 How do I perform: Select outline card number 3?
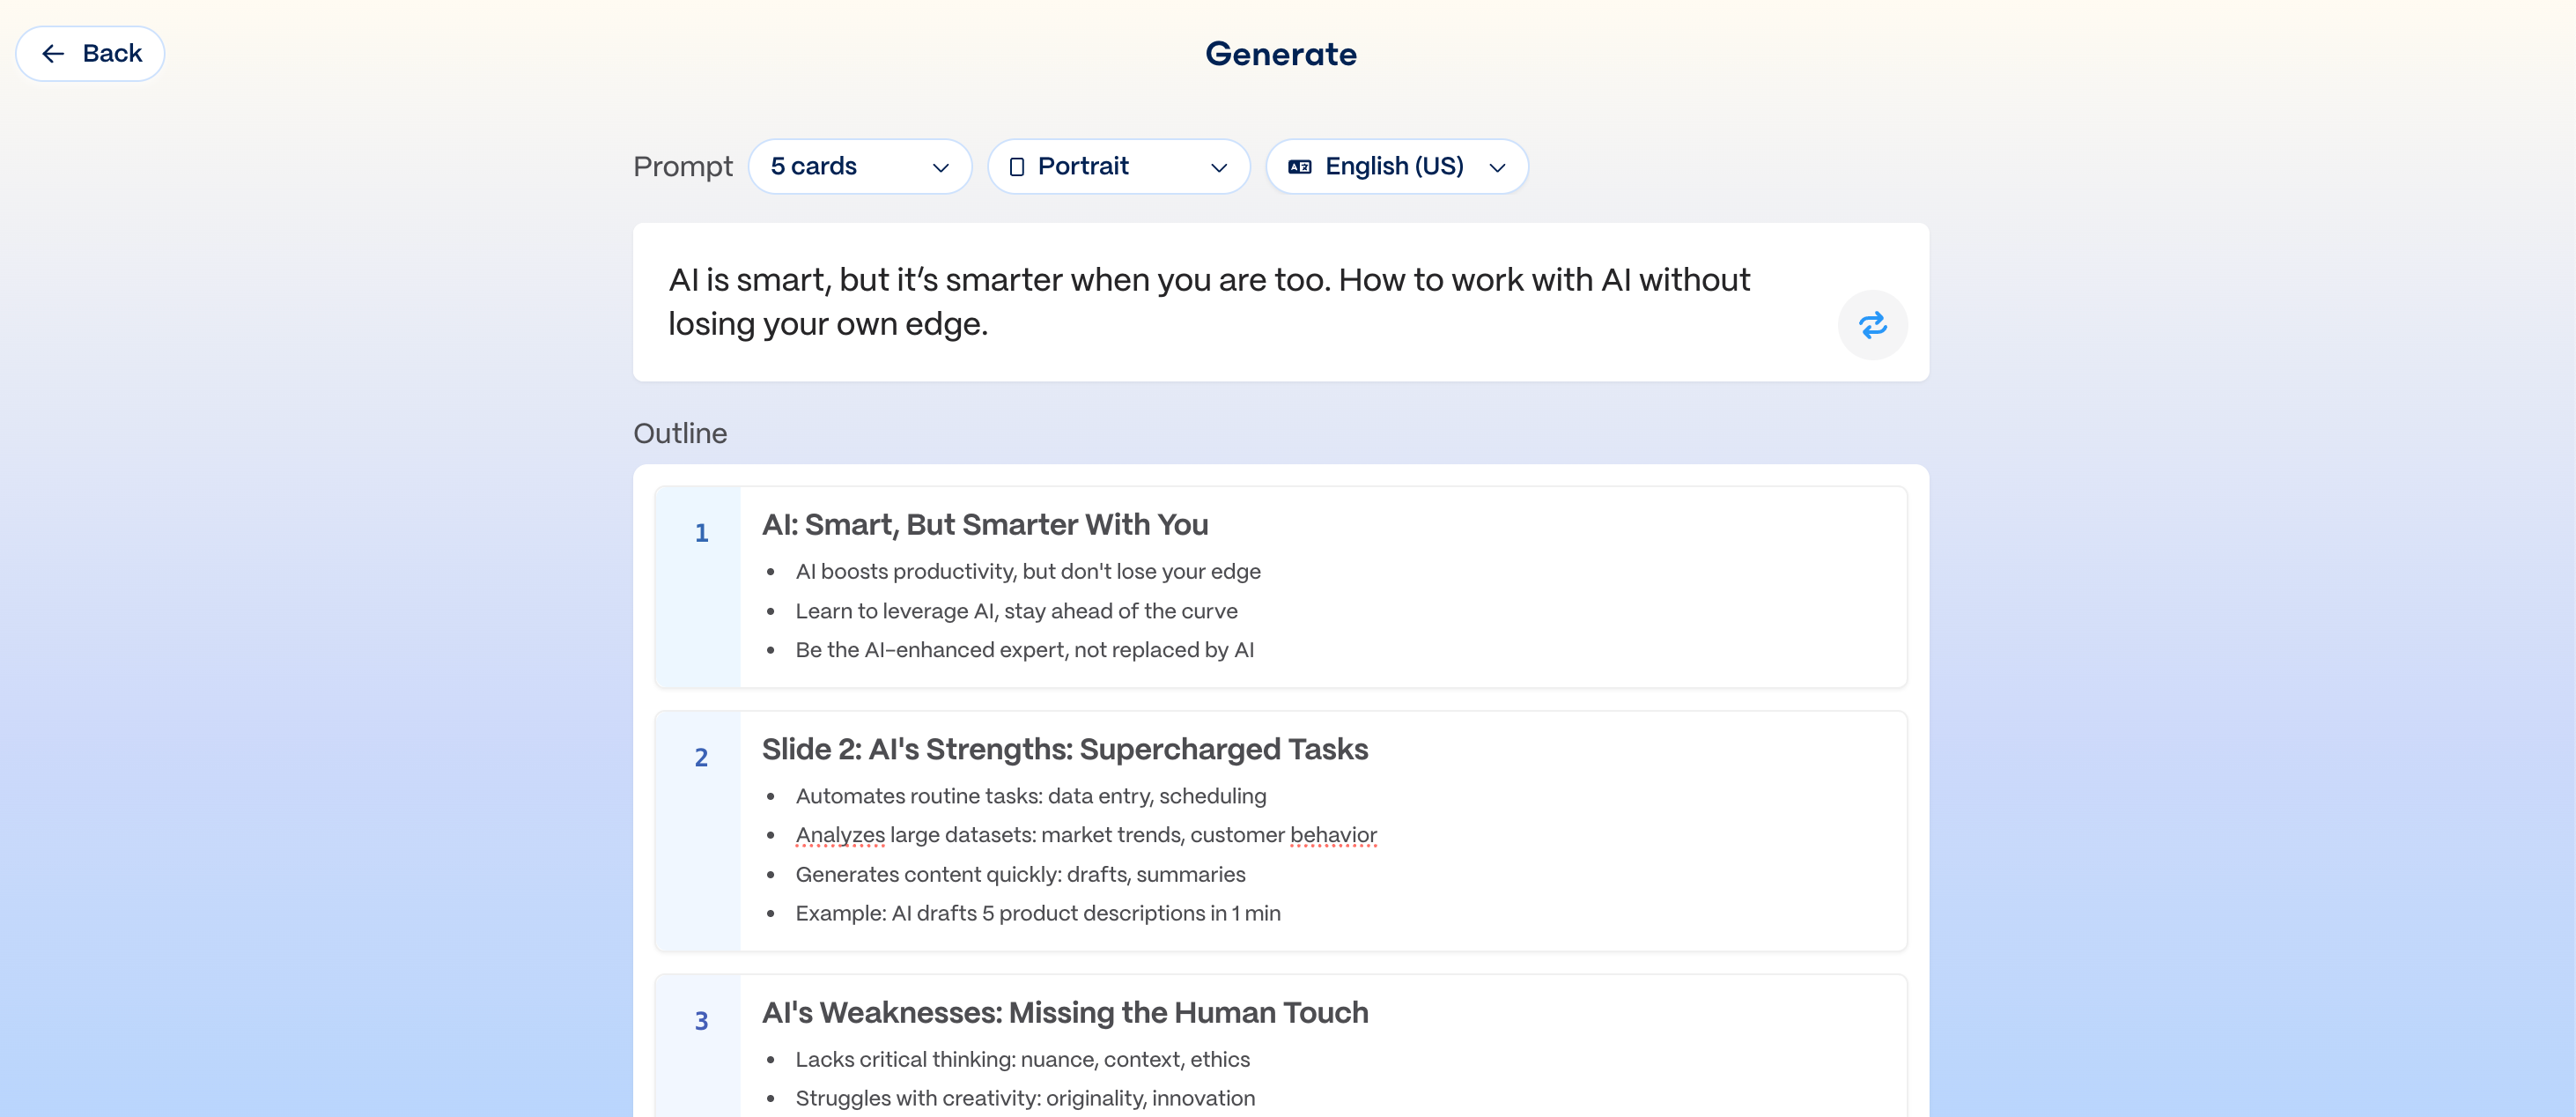[701, 1021]
